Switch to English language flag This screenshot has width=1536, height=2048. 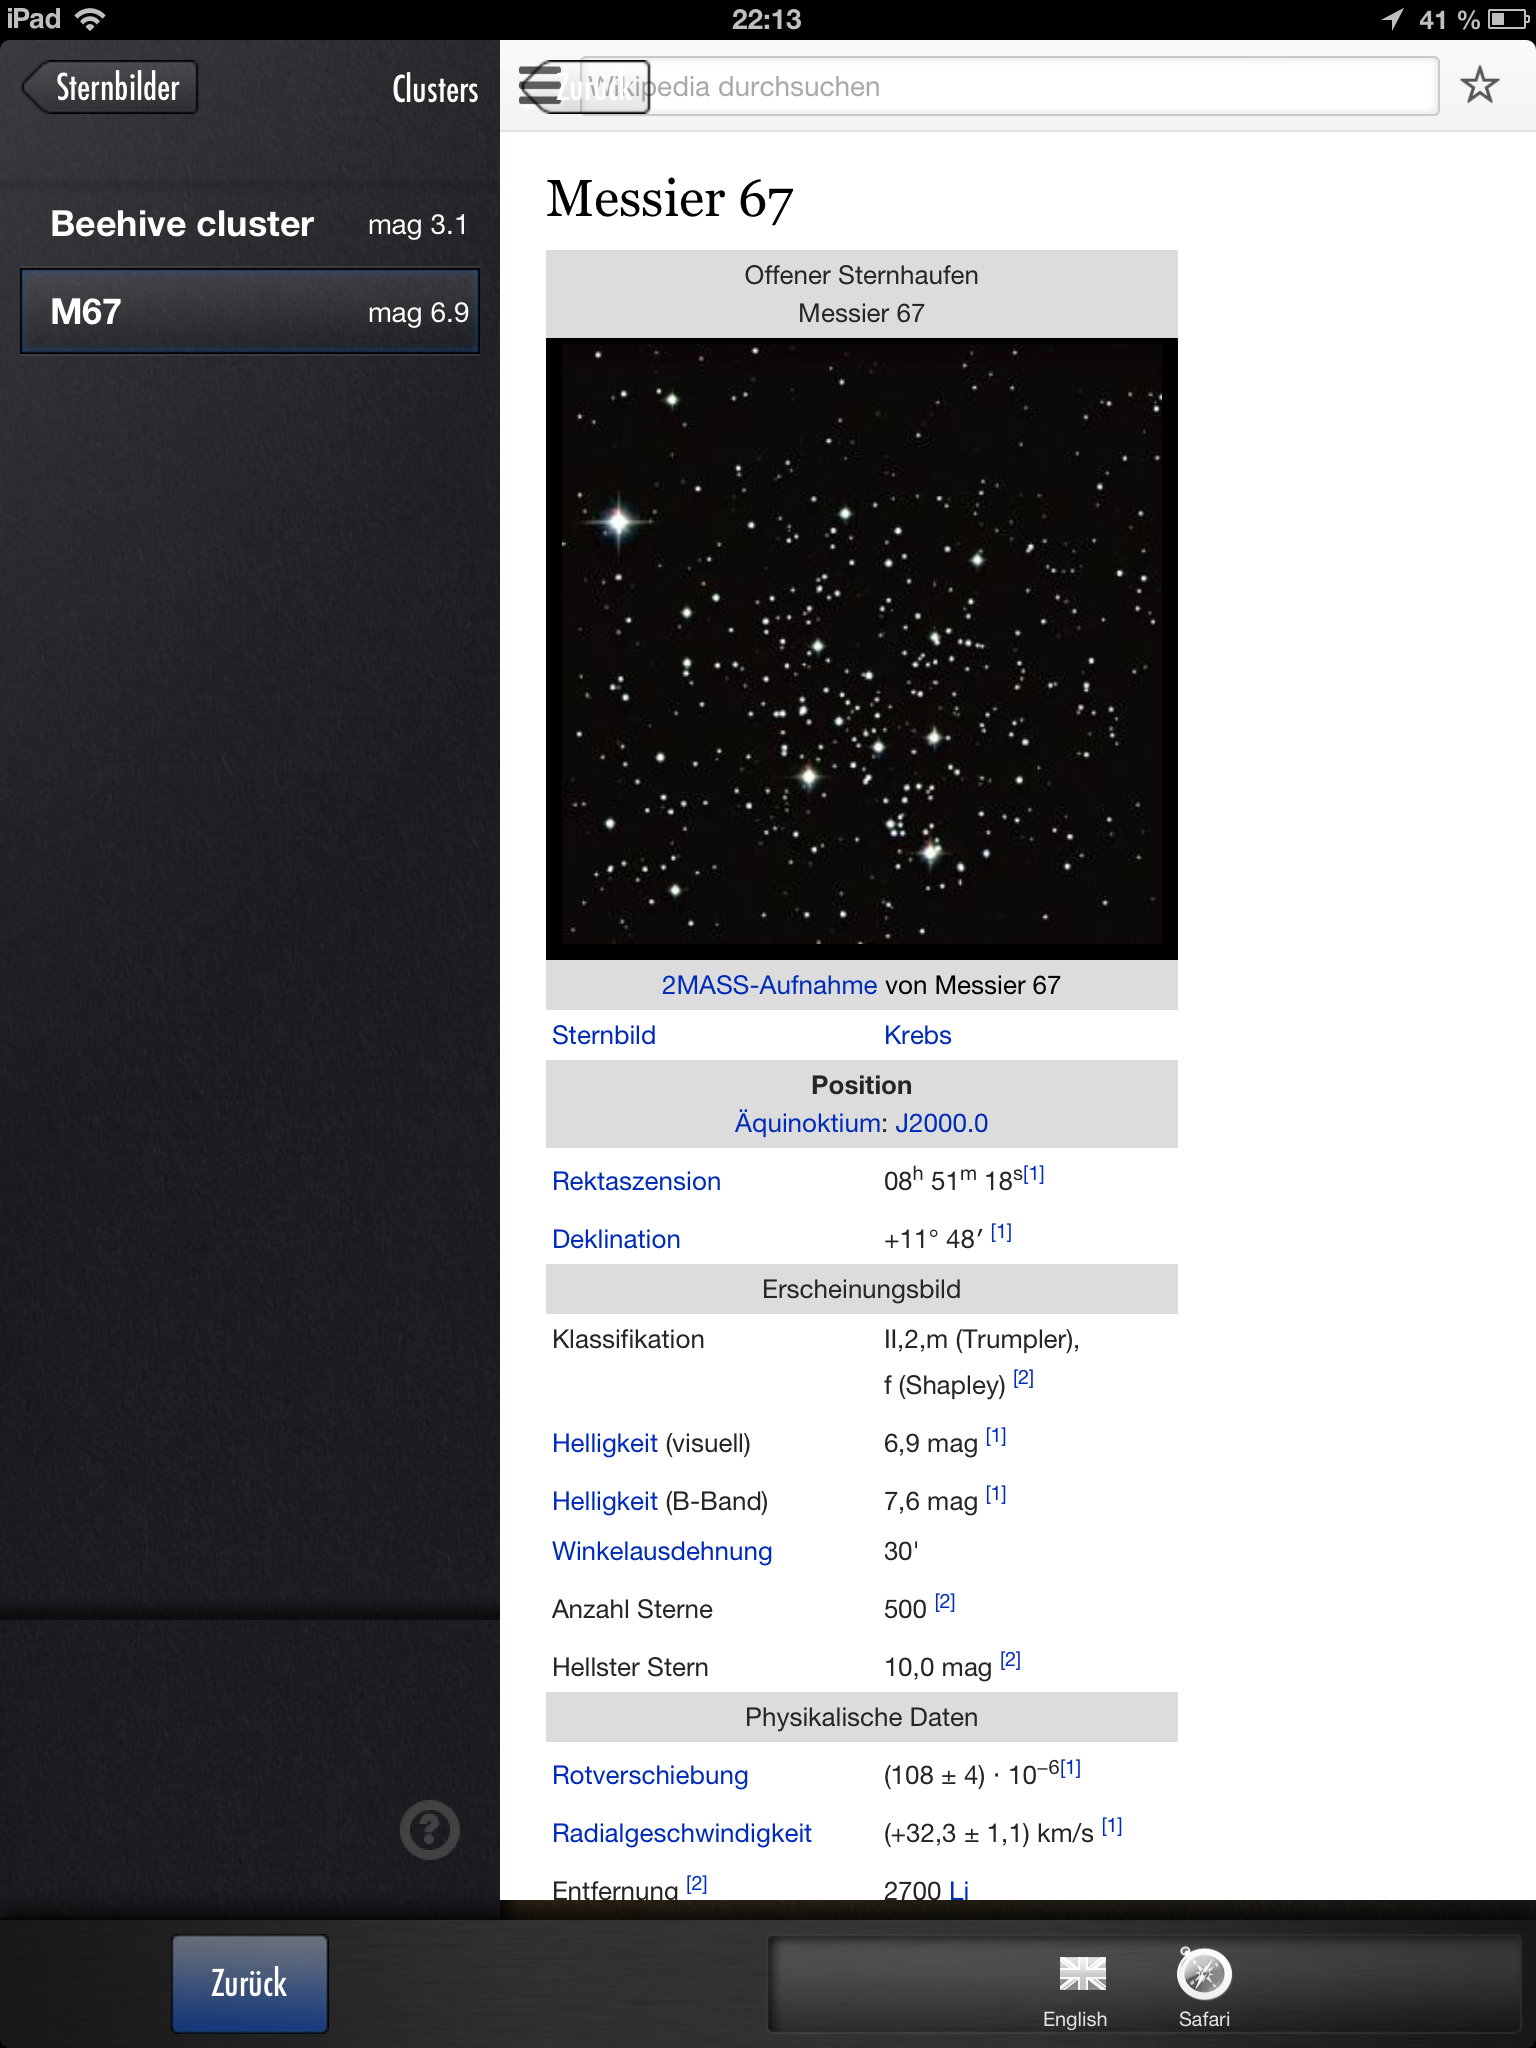[x=1078, y=1988]
